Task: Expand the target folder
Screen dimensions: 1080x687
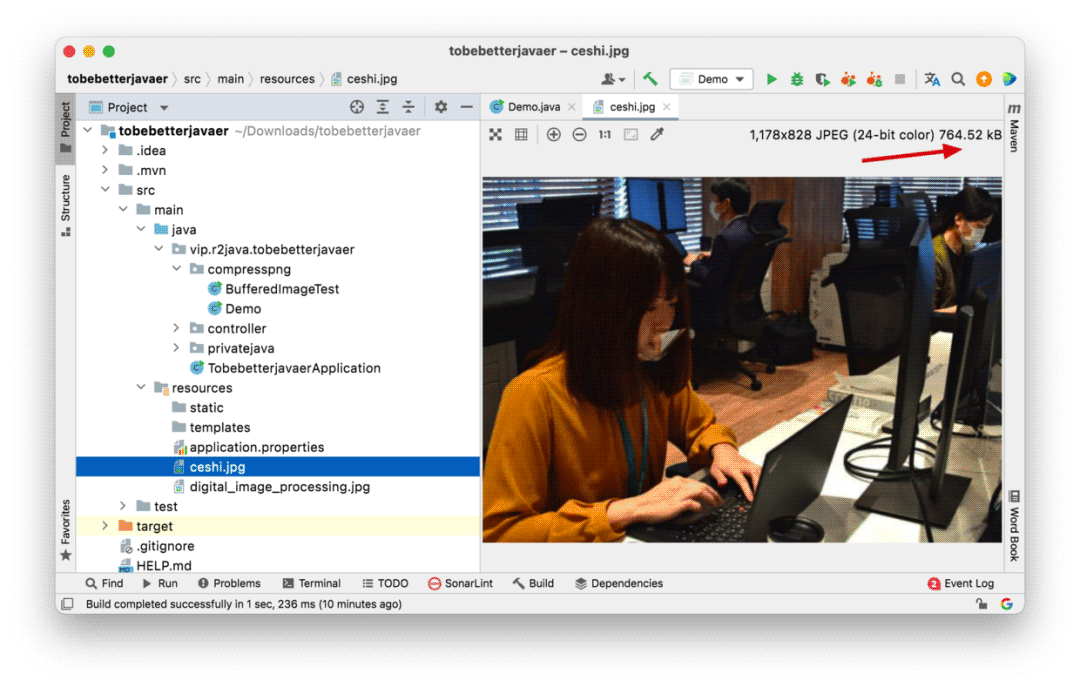Action: click(x=105, y=526)
